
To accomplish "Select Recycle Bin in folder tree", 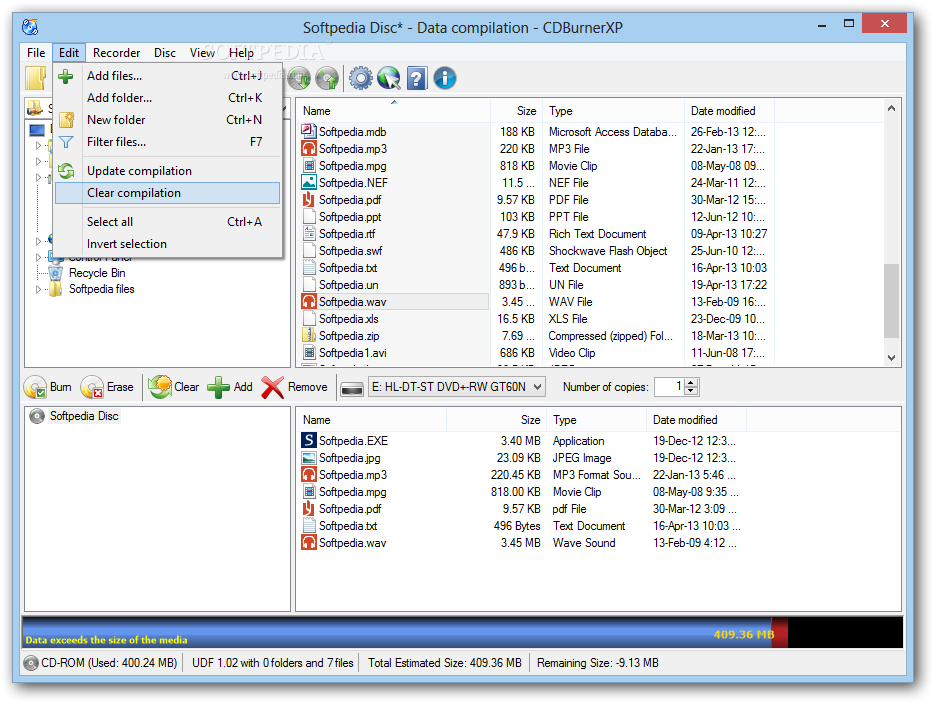I will 97,273.
